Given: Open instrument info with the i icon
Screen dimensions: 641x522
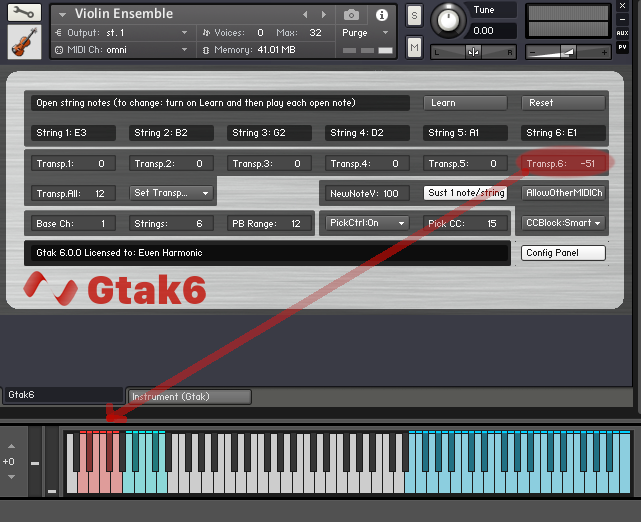Looking at the screenshot, I should [379, 15].
